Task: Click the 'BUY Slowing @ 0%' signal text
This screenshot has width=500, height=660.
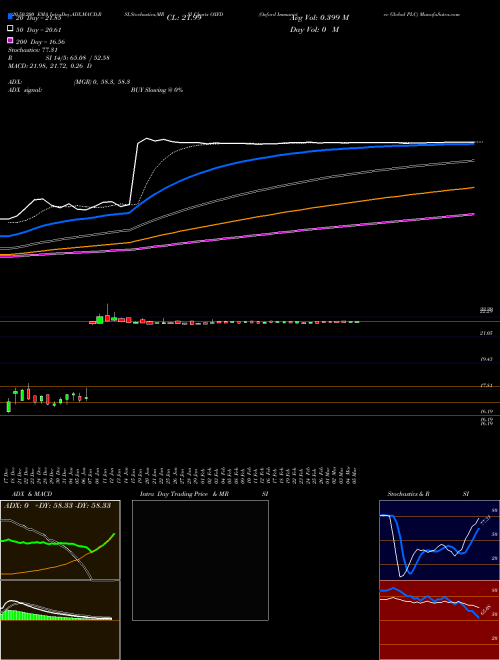Action: pos(157,90)
